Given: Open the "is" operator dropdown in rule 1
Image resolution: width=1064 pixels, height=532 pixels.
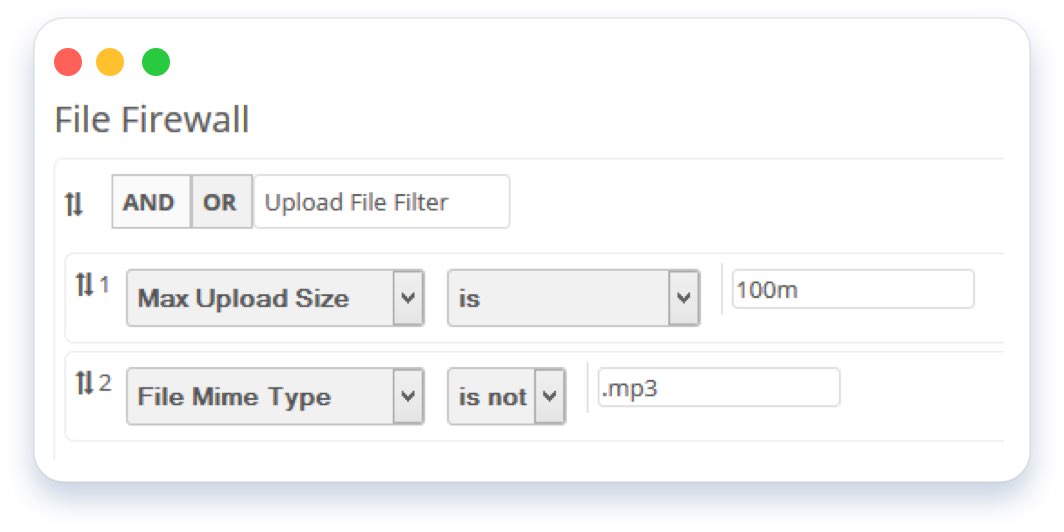Looking at the screenshot, I should (x=573, y=298).
